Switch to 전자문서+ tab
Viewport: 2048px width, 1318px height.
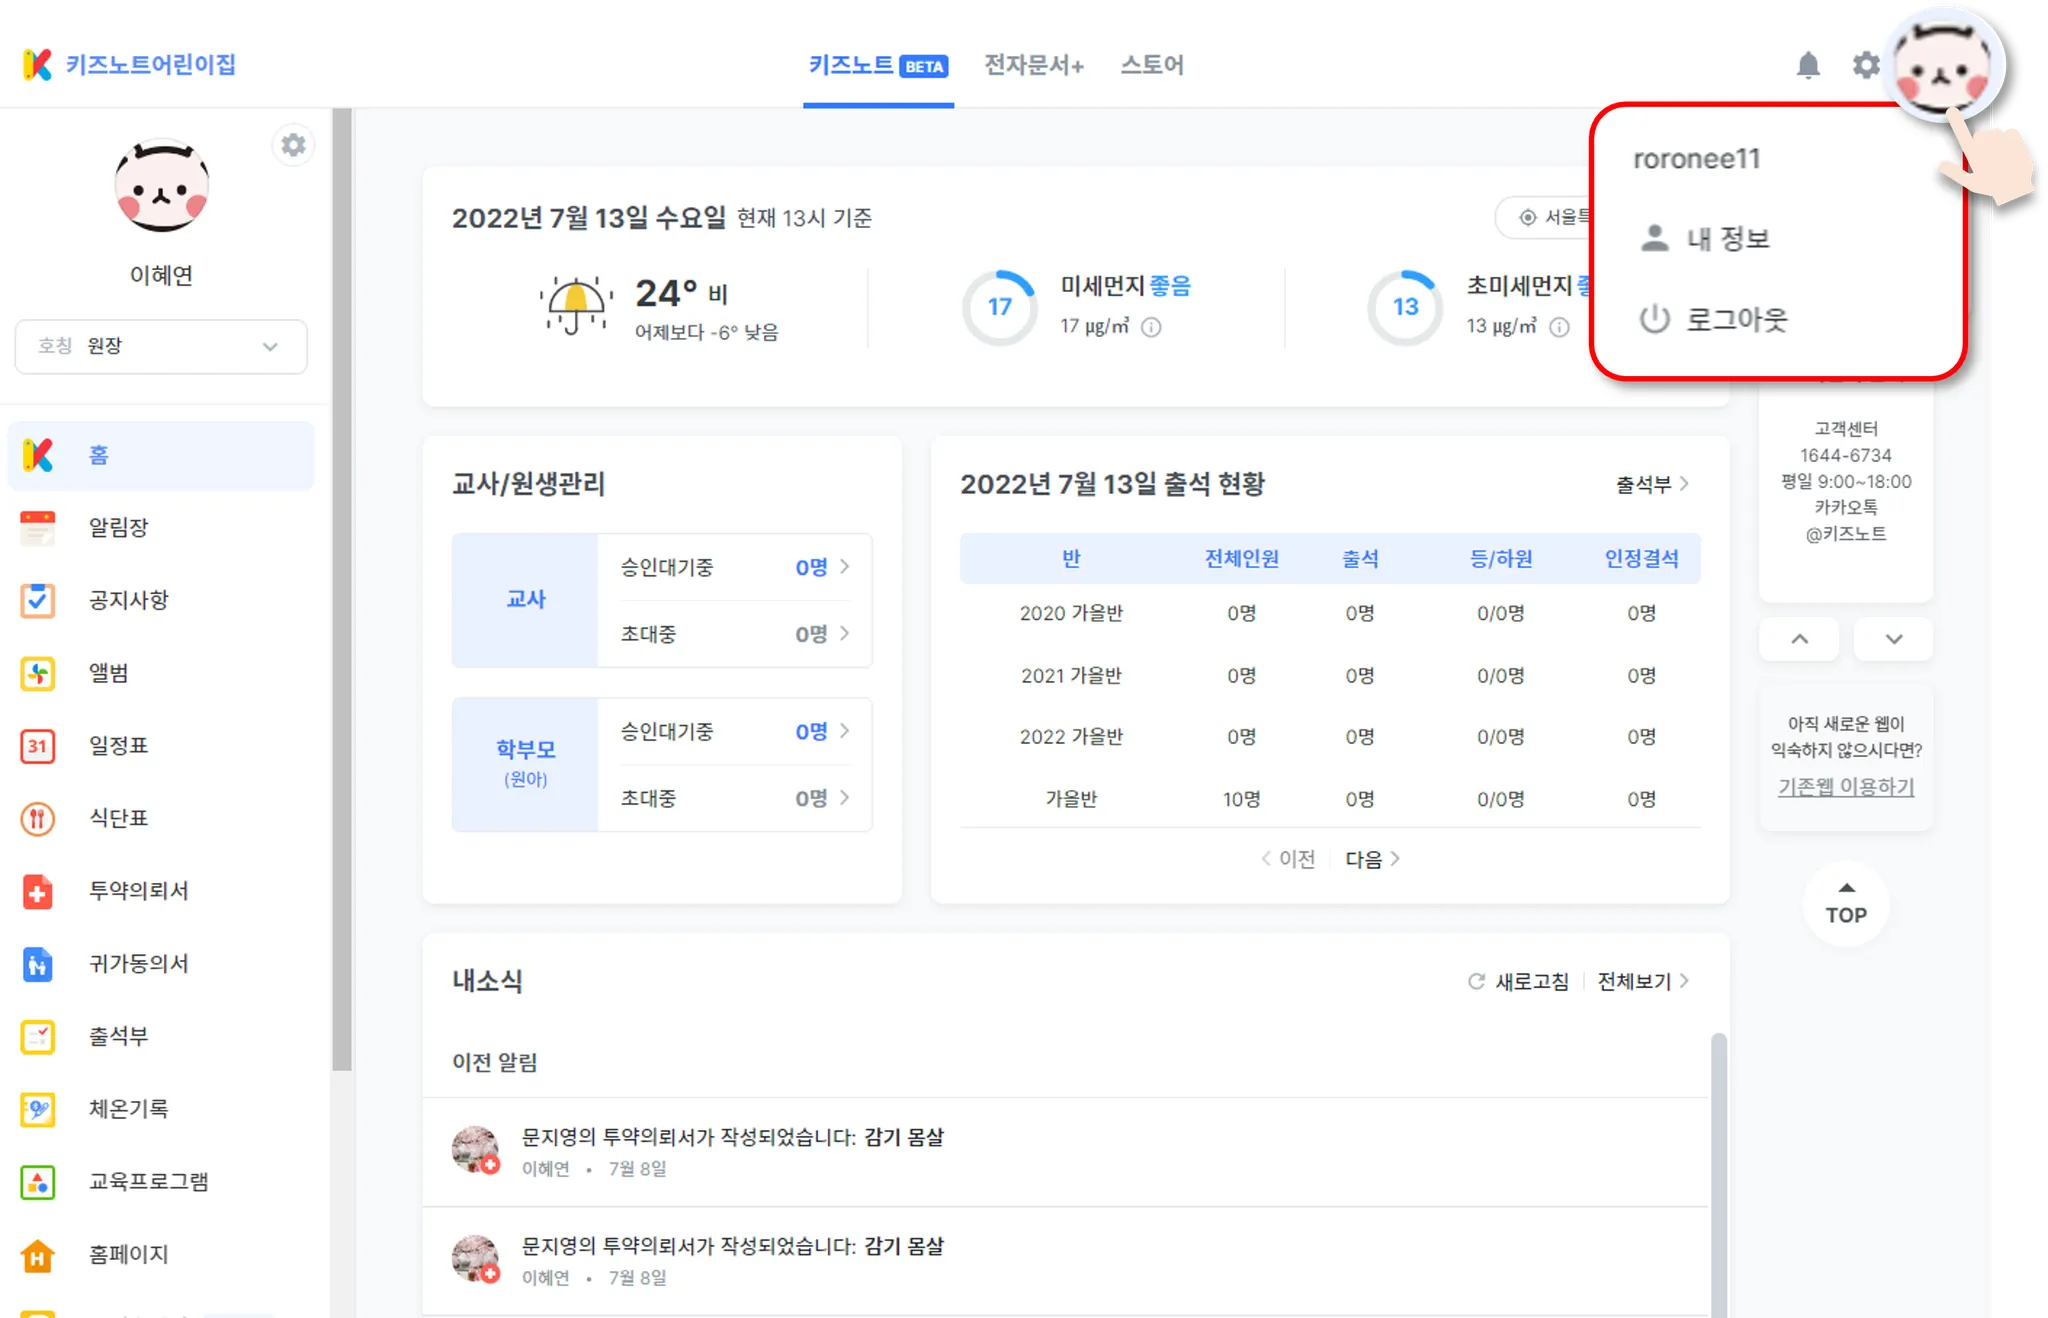1033,66
